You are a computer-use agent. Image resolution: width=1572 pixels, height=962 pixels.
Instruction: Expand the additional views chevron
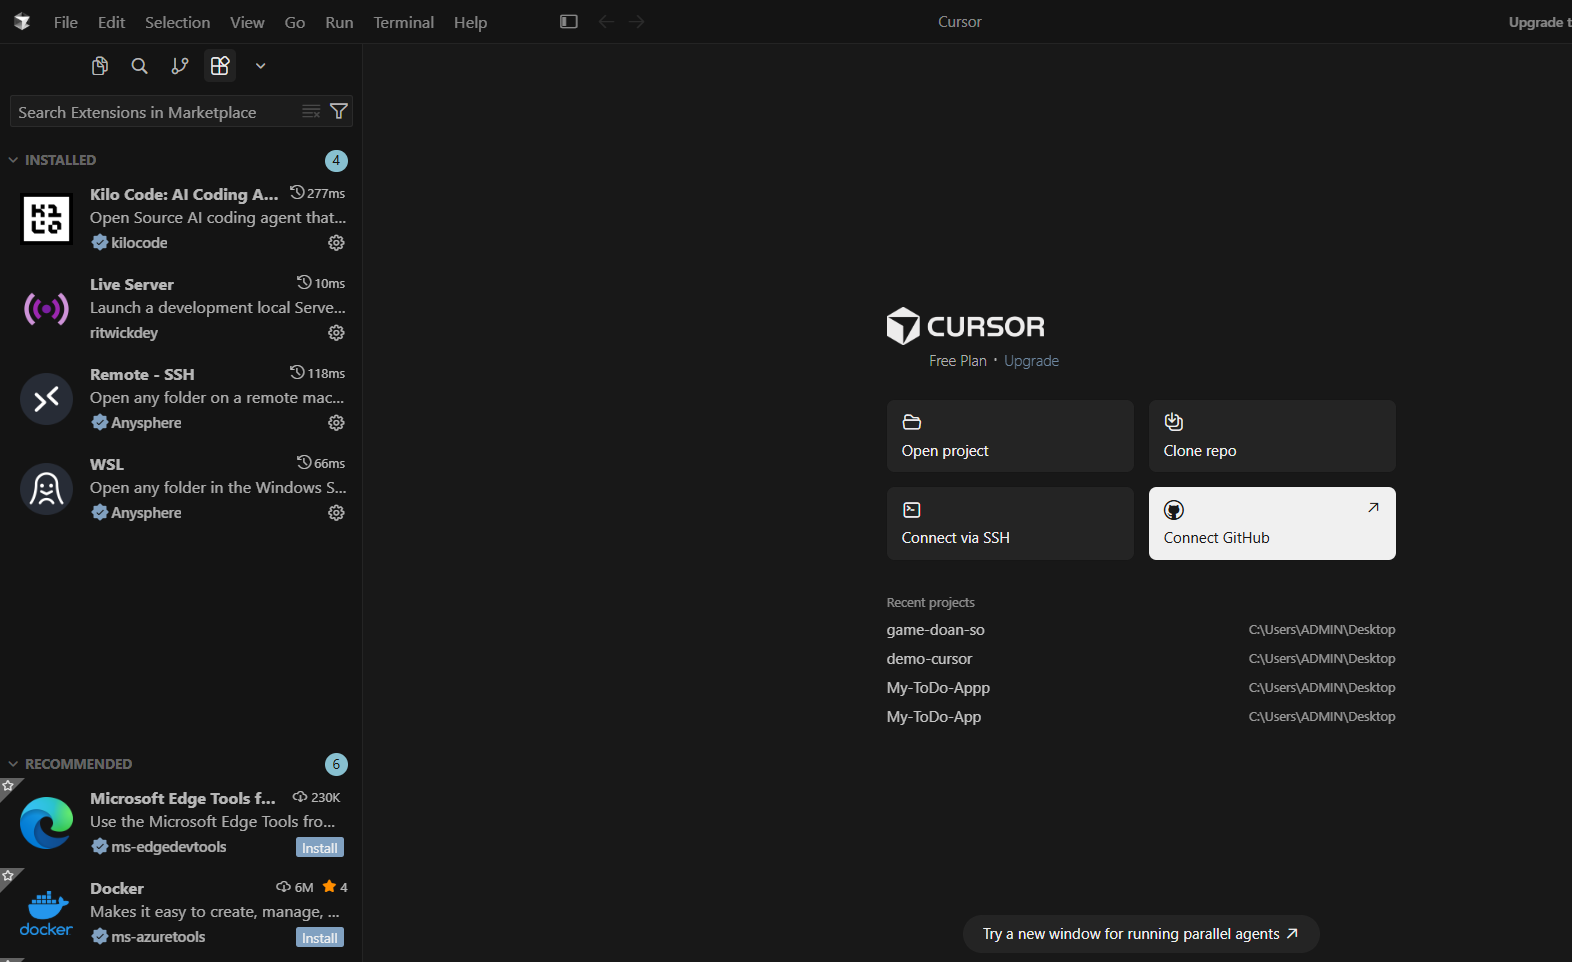point(260,66)
